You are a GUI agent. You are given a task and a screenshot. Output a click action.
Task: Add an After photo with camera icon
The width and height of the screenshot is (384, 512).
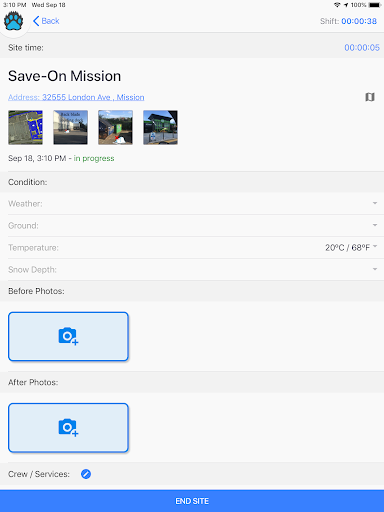[x=68, y=428]
